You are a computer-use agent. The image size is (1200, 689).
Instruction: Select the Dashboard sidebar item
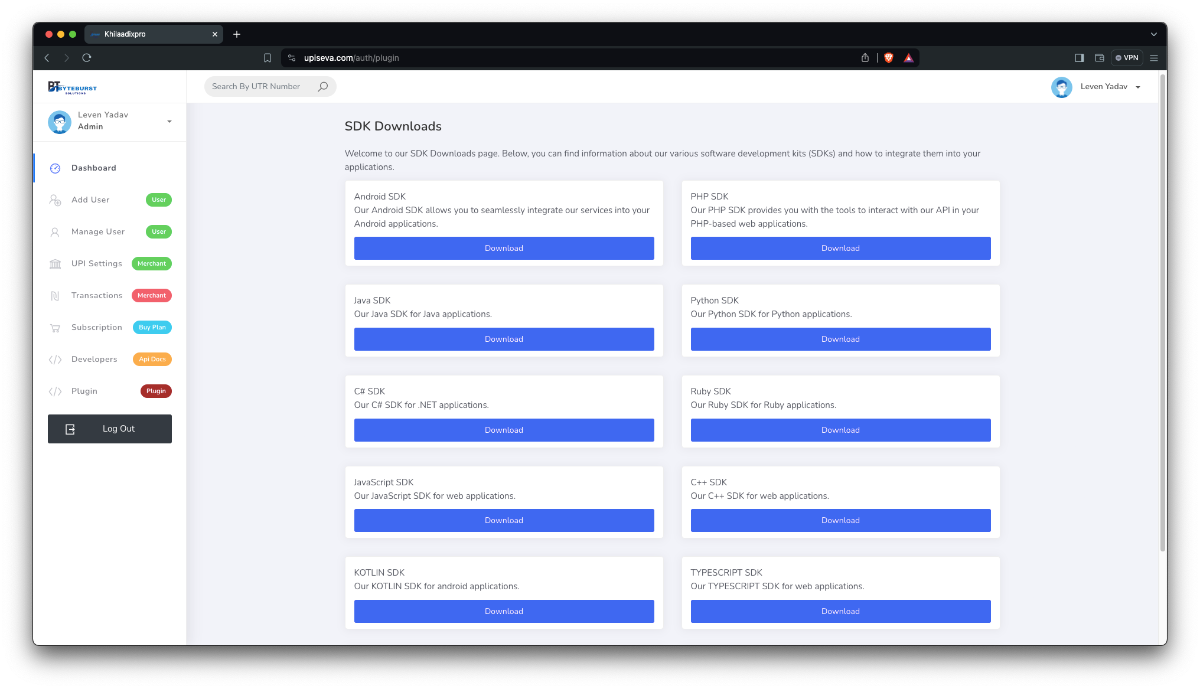click(x=93, y=168)
